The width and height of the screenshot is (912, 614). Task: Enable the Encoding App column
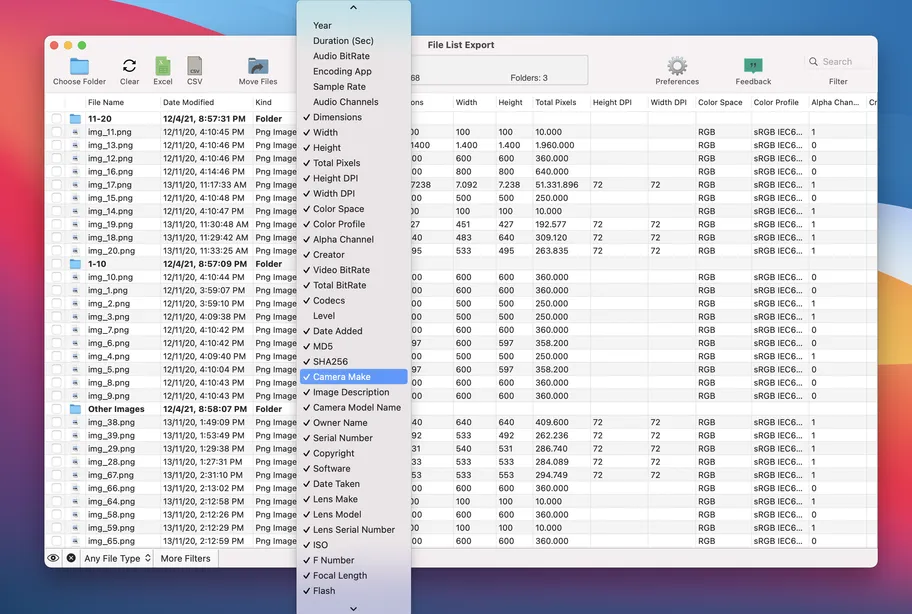354,71
